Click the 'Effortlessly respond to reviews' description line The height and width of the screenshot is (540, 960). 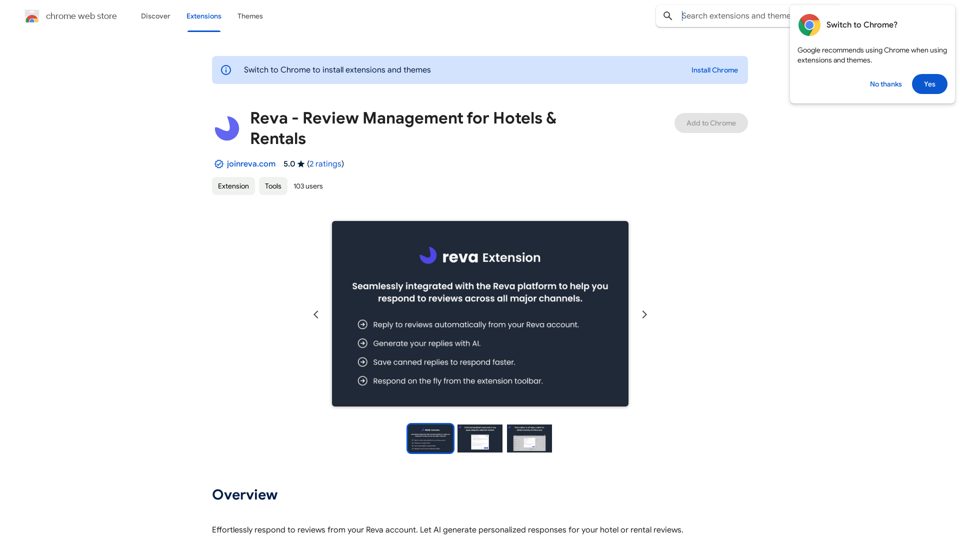click(448, 530)
